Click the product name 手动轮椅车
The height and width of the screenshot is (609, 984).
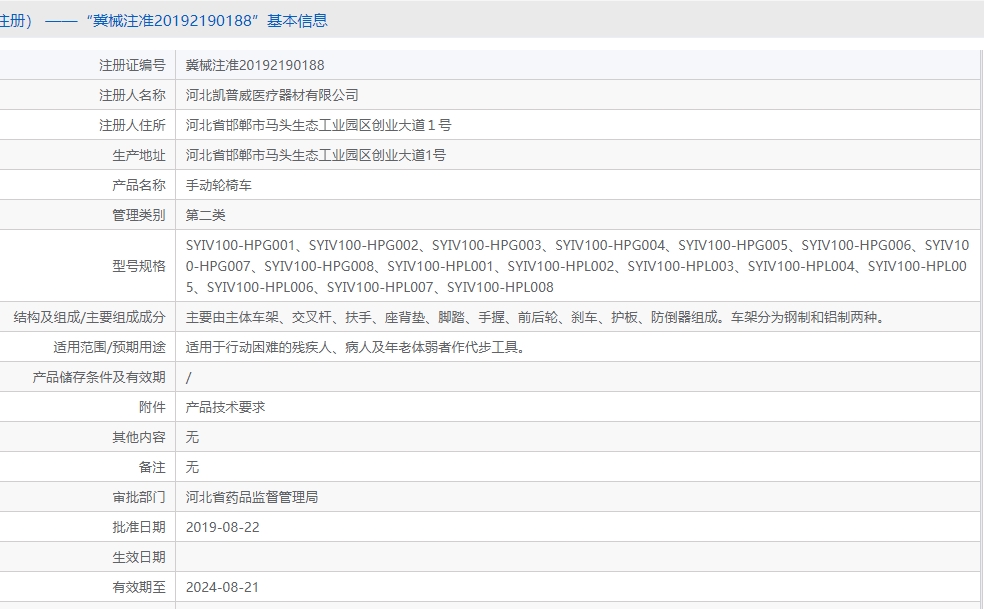point(218,185)
